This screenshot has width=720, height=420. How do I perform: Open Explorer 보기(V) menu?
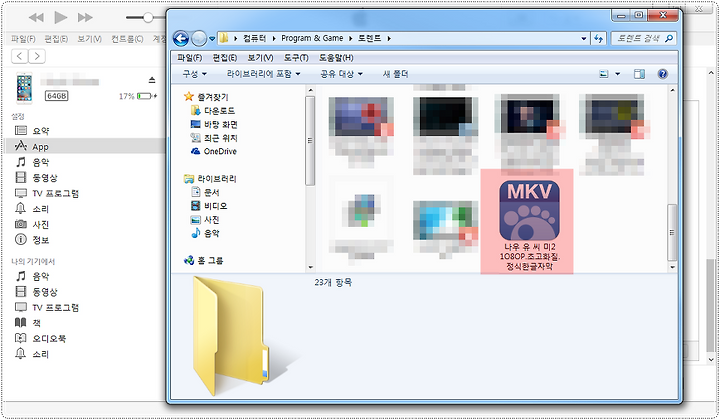260,58
